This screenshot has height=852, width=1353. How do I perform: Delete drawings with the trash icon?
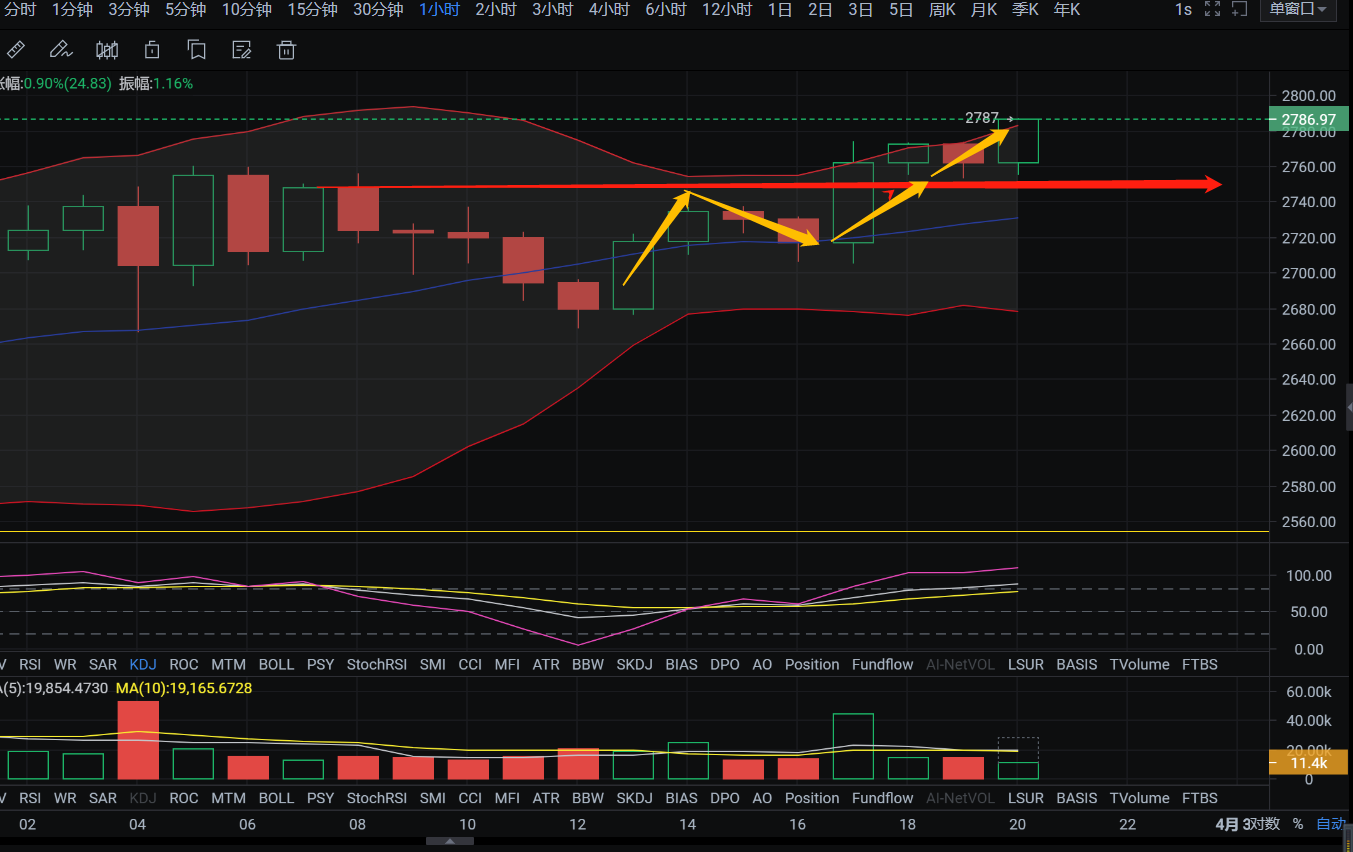point(286,49)
